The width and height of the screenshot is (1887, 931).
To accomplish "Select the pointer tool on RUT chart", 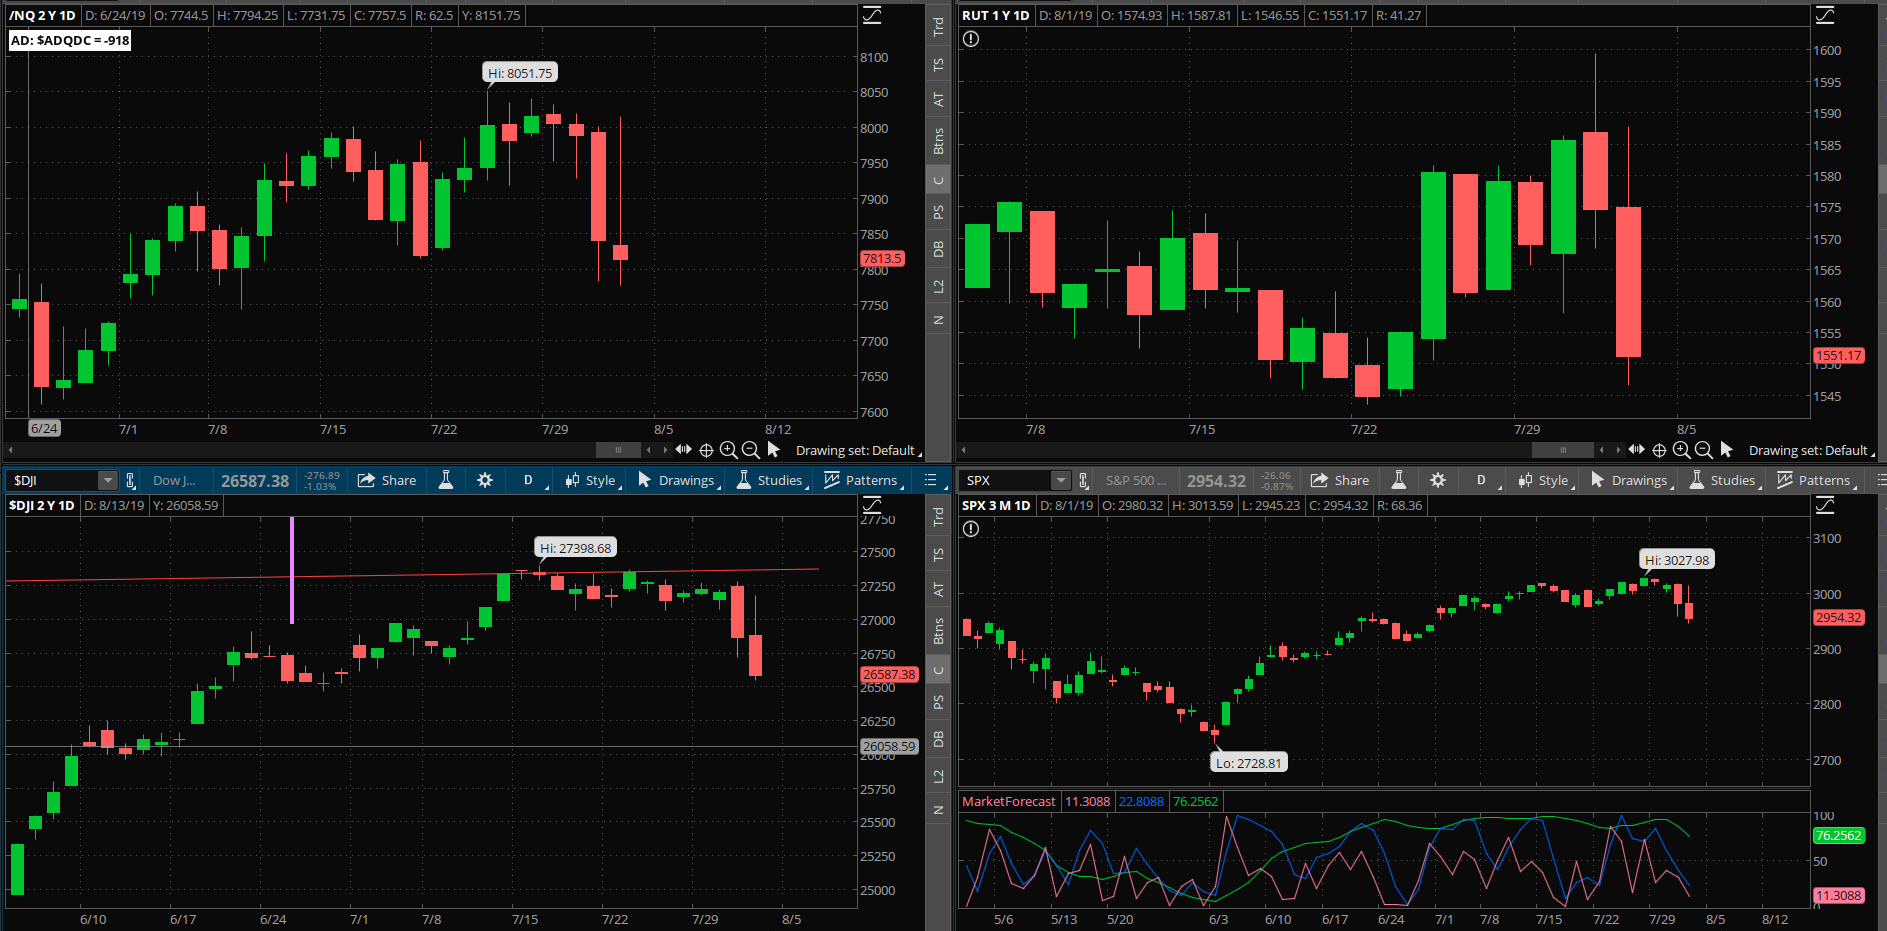I will (x=1726, y=450).
